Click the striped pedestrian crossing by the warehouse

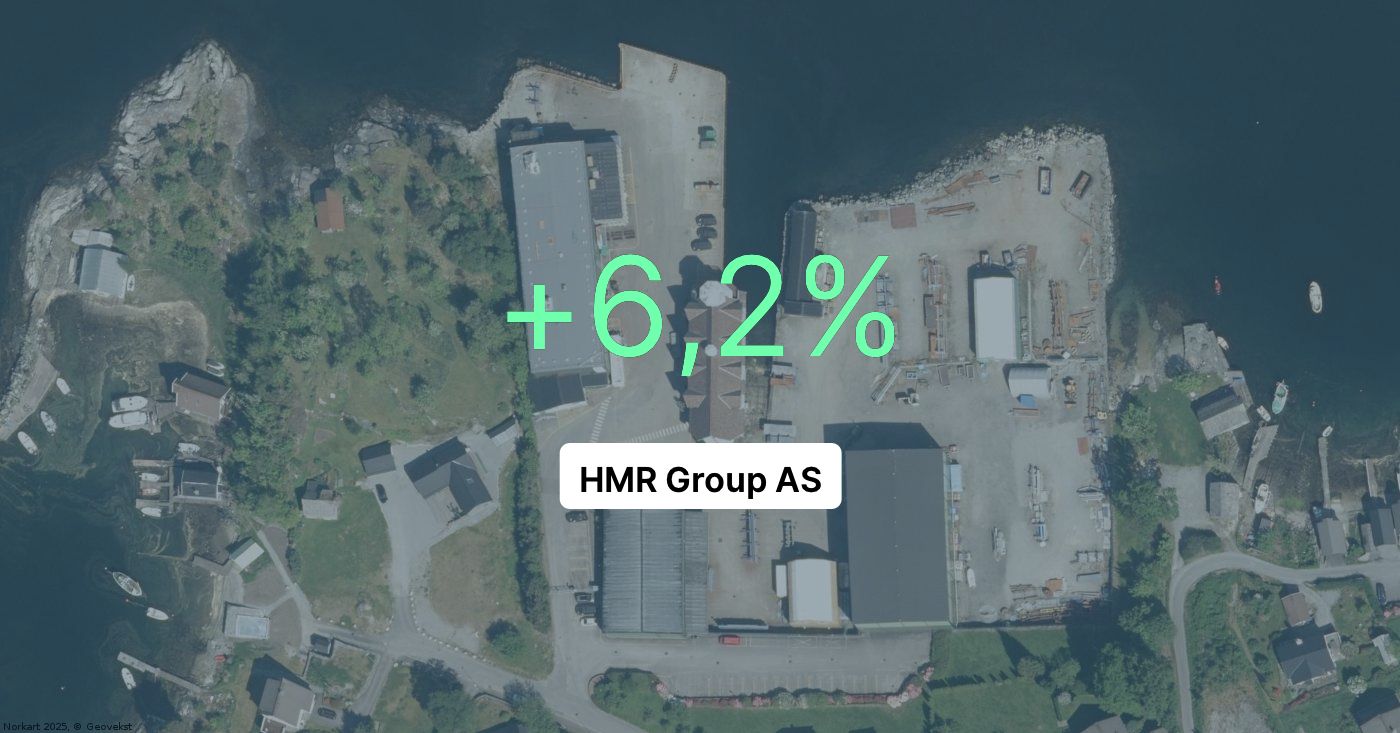click(599, 420)
